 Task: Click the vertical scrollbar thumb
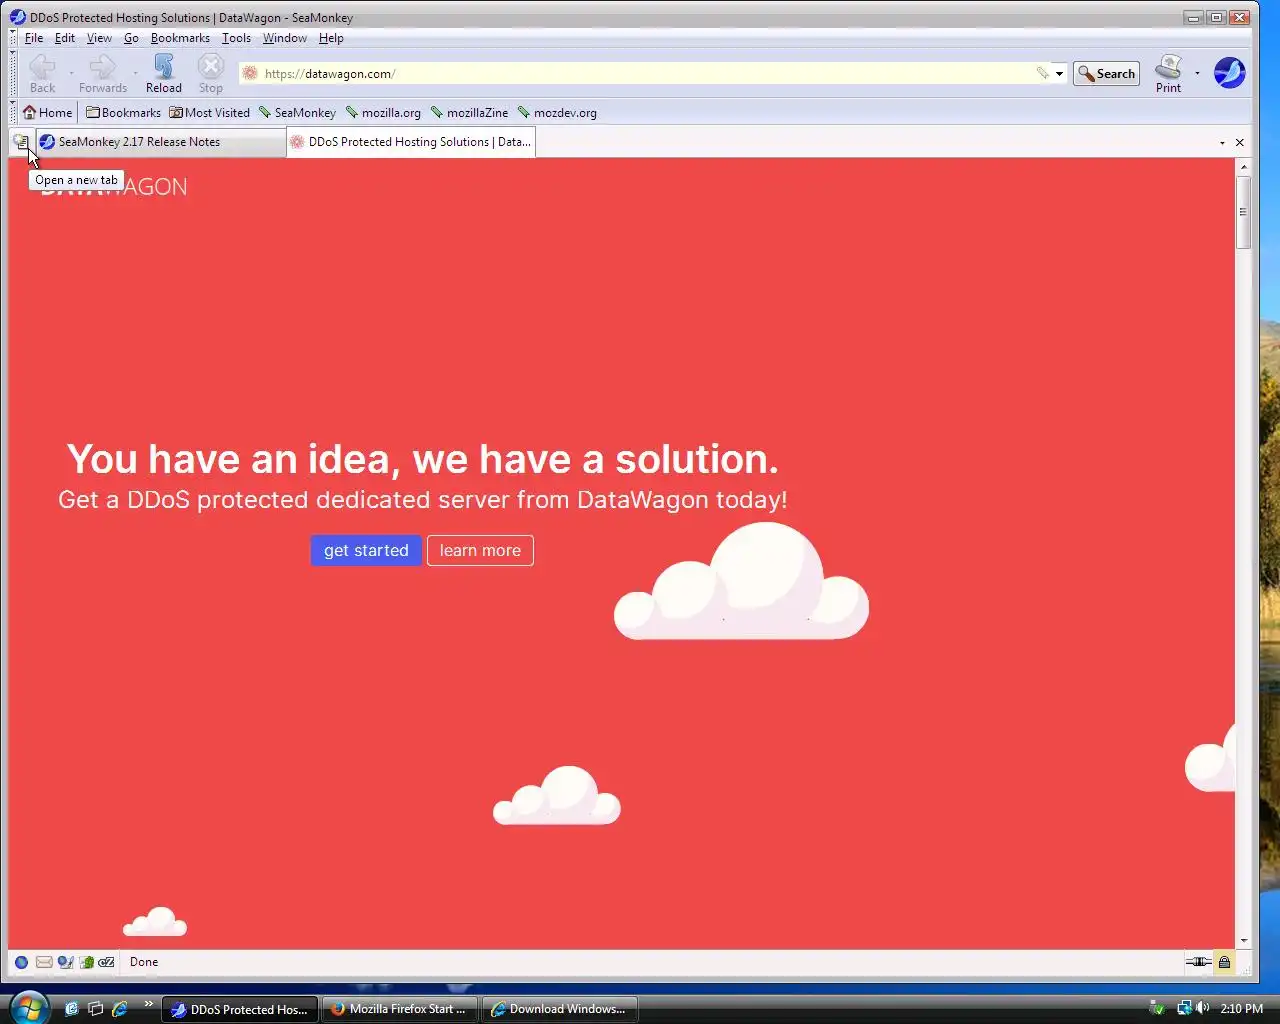pos(1243,212)
